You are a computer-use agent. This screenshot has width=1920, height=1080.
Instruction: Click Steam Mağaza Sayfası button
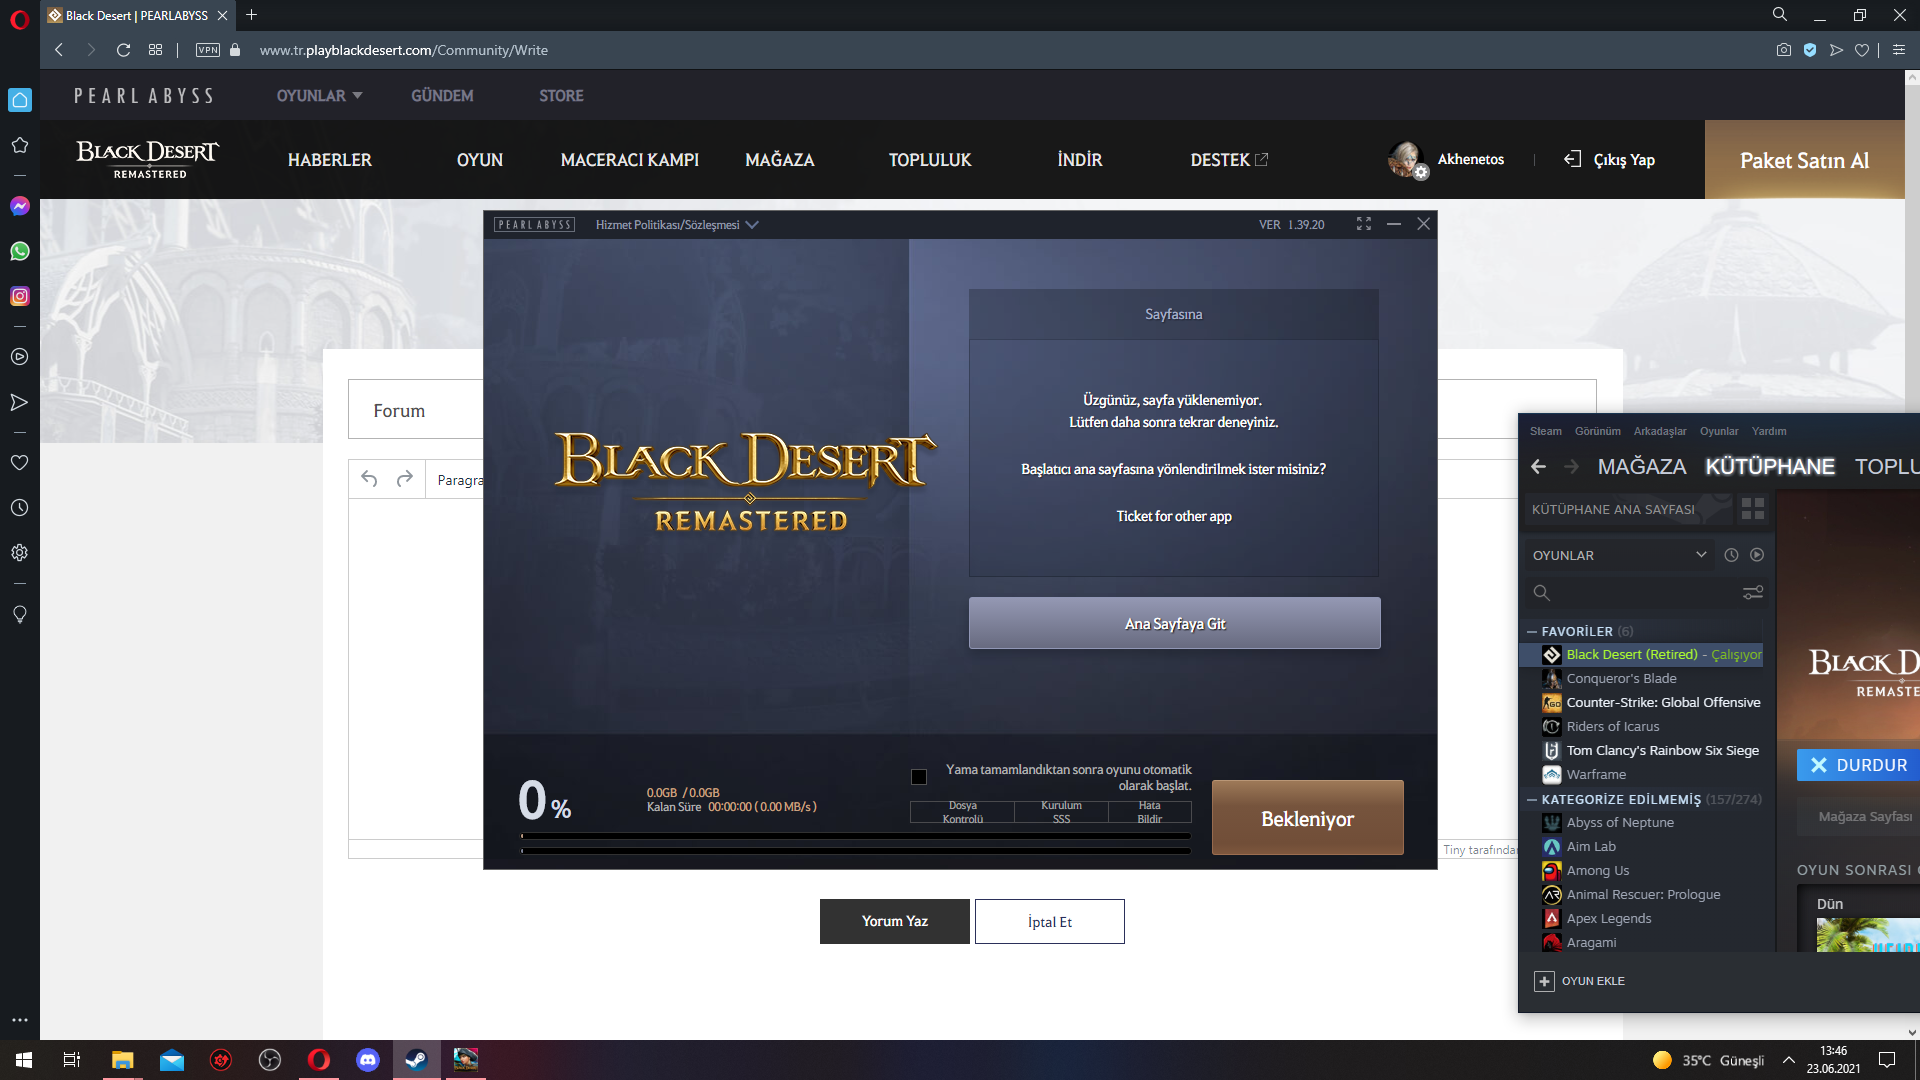point(1859,817)
